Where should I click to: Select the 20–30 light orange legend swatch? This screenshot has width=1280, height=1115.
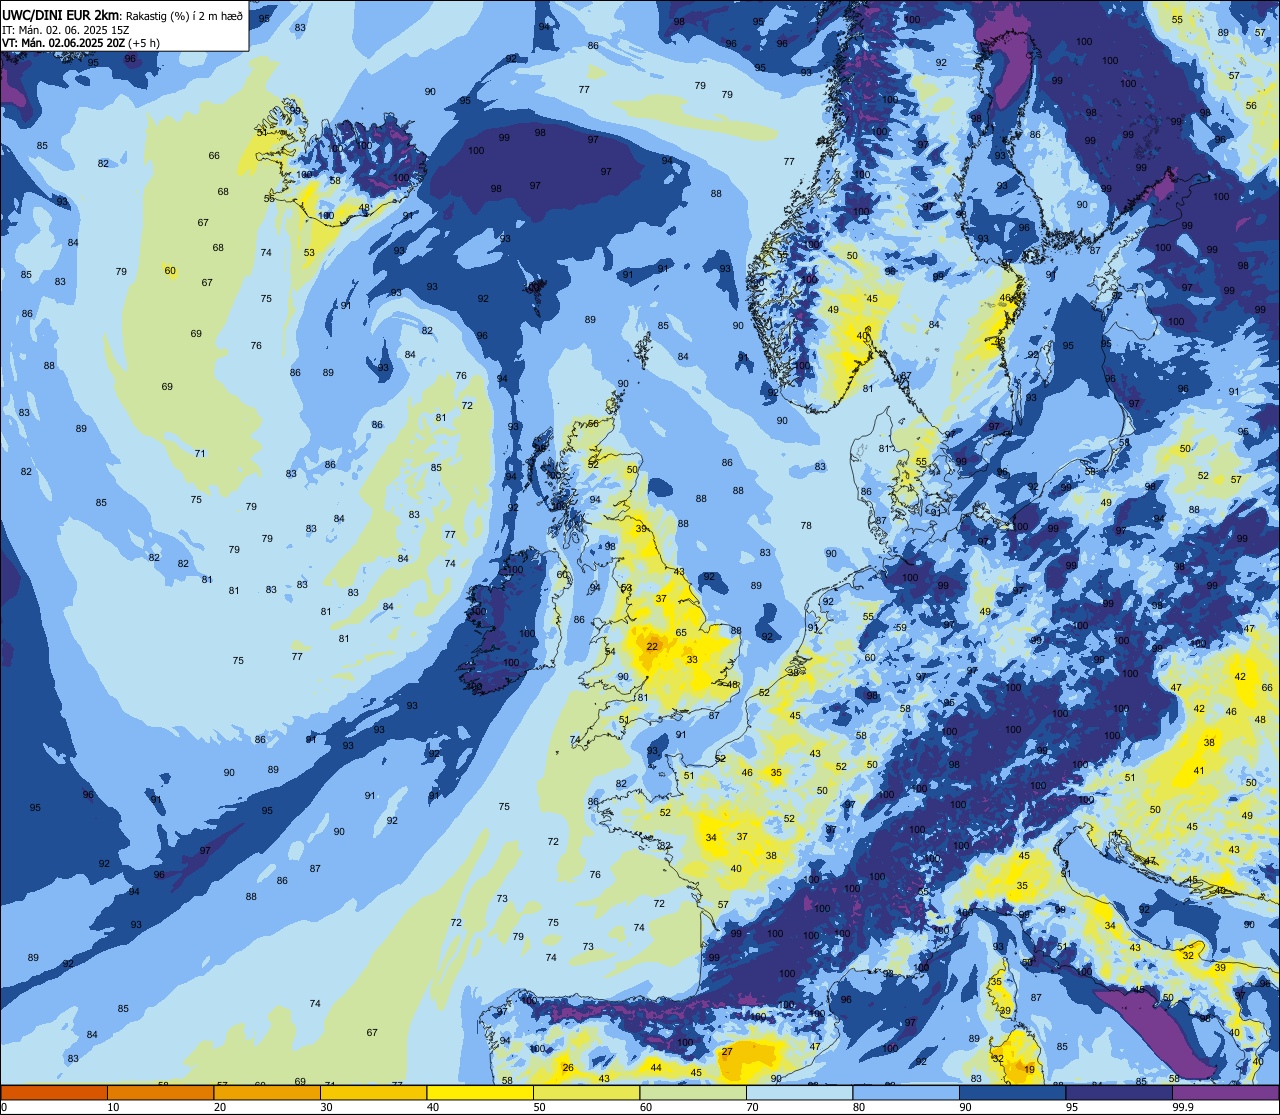267,1092
